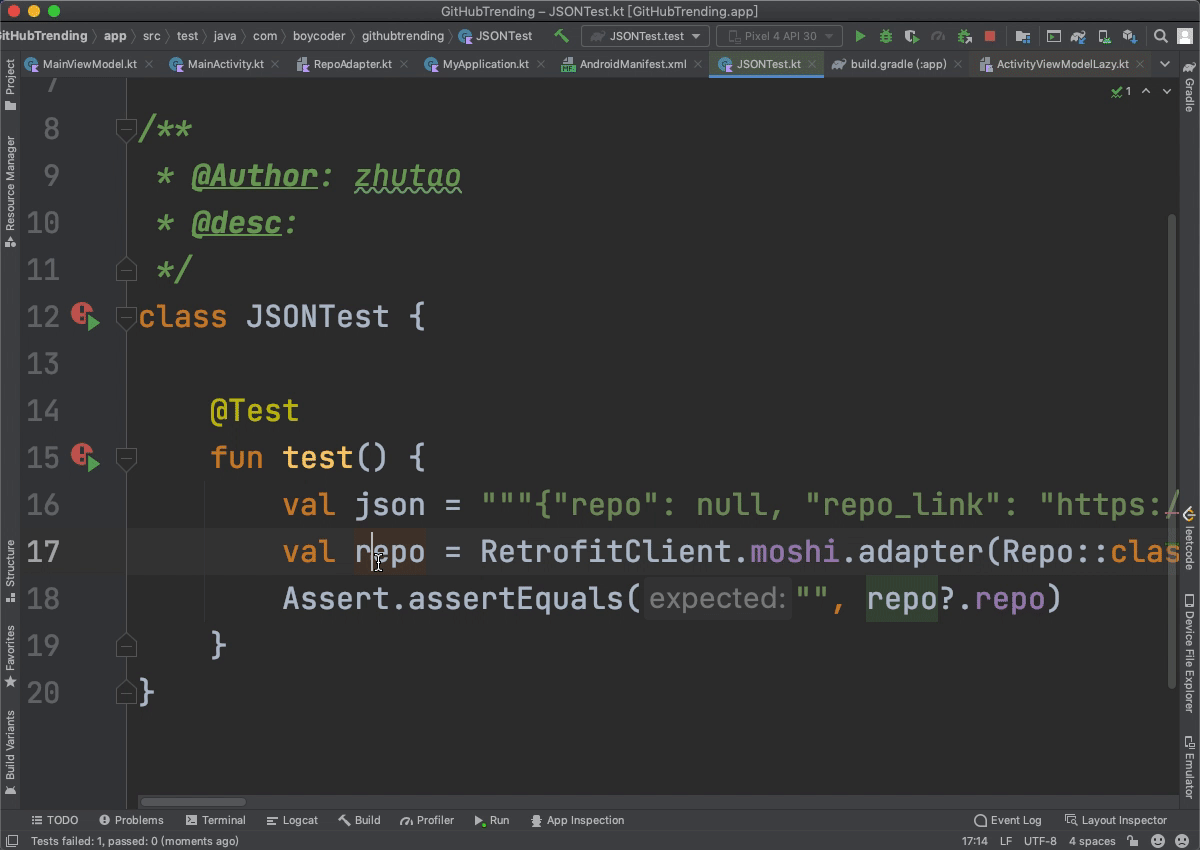The width and height of the screenshot is (1200, 850).
Task: Open the build.gradle (:app) tab
Action: pos(897,64)
